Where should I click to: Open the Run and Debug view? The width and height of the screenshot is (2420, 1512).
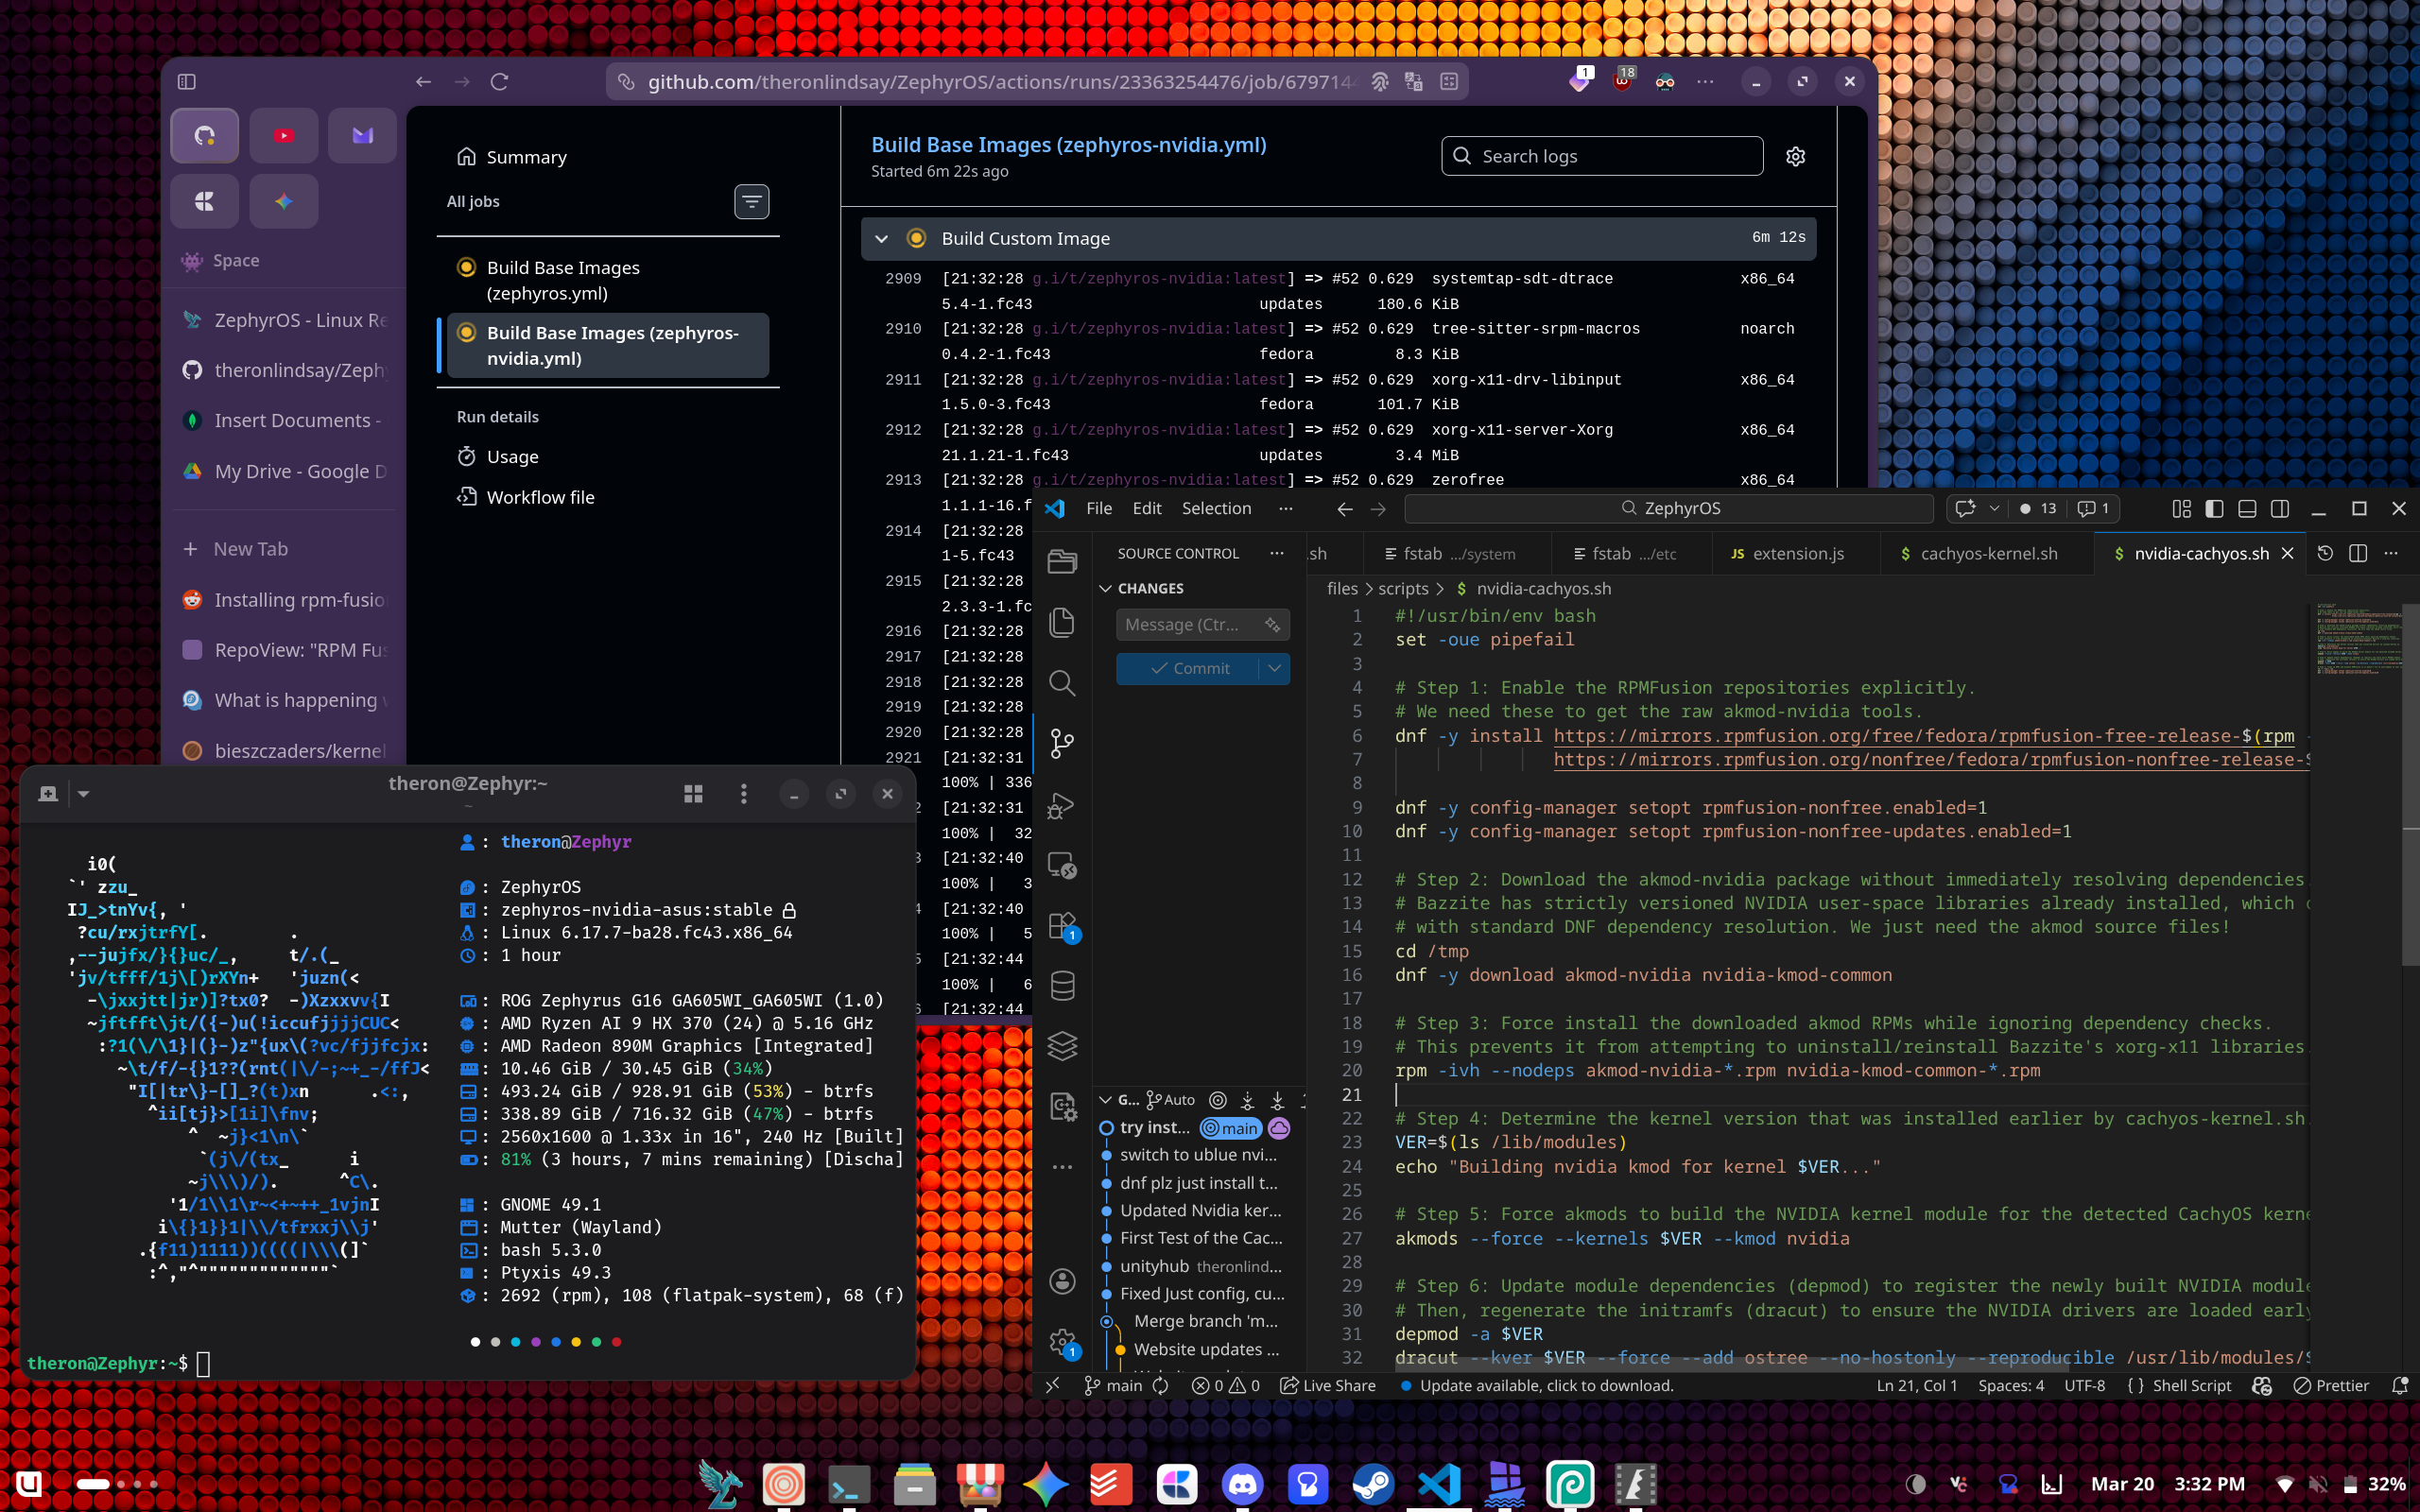(x=1062, y=805)
